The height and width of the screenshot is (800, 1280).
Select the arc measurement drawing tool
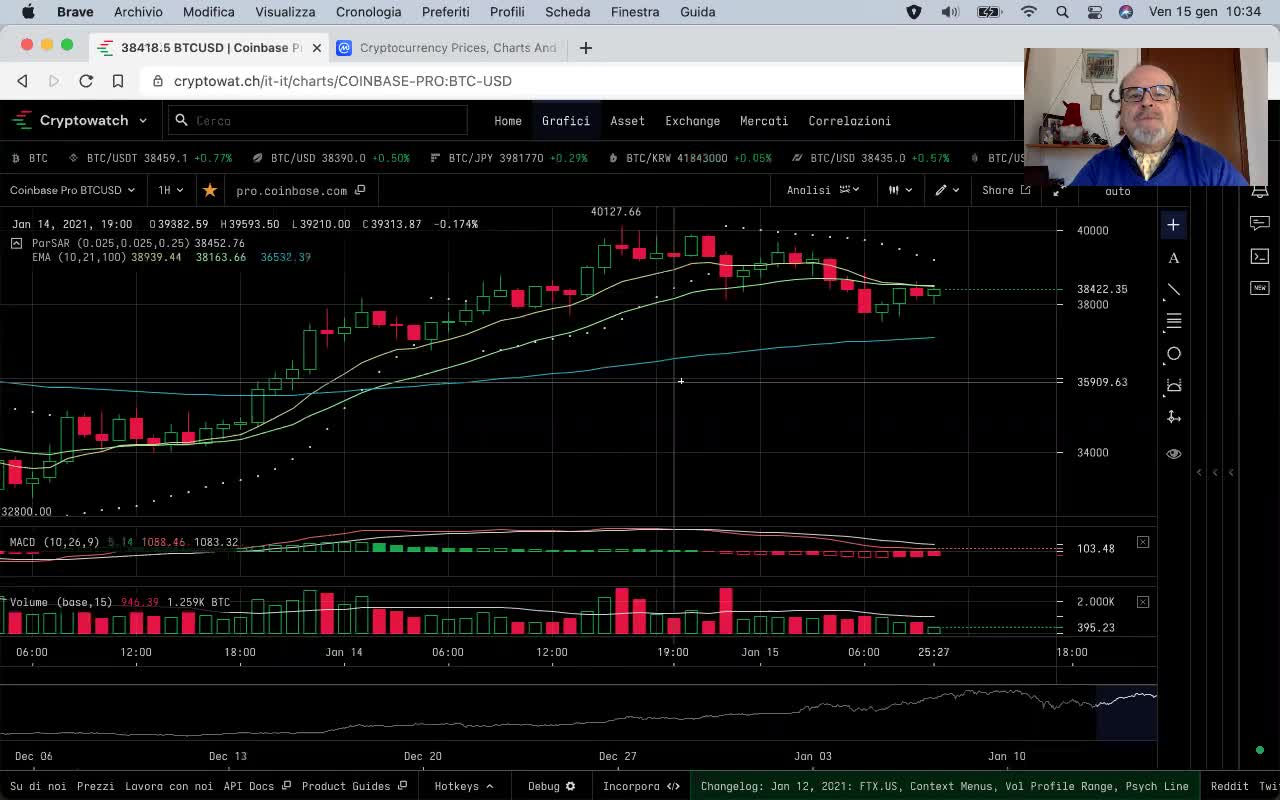coord(1173,385)
